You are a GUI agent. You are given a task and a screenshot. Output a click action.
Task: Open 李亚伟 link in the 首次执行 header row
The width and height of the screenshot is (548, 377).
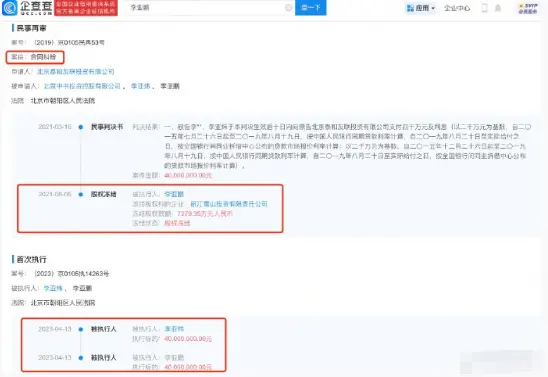click(x=53, y=288)
